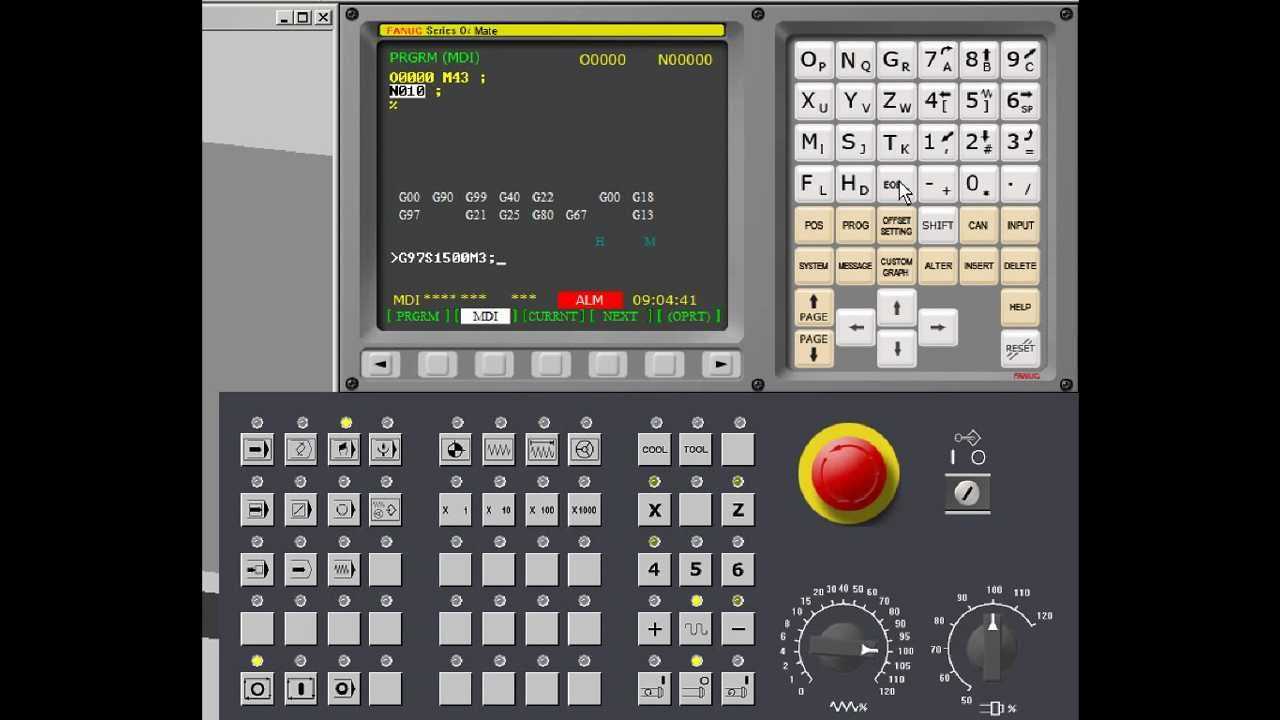Select the AUTO mode icon
Viewport: 1280px width, 720px height.
point(257,449)
